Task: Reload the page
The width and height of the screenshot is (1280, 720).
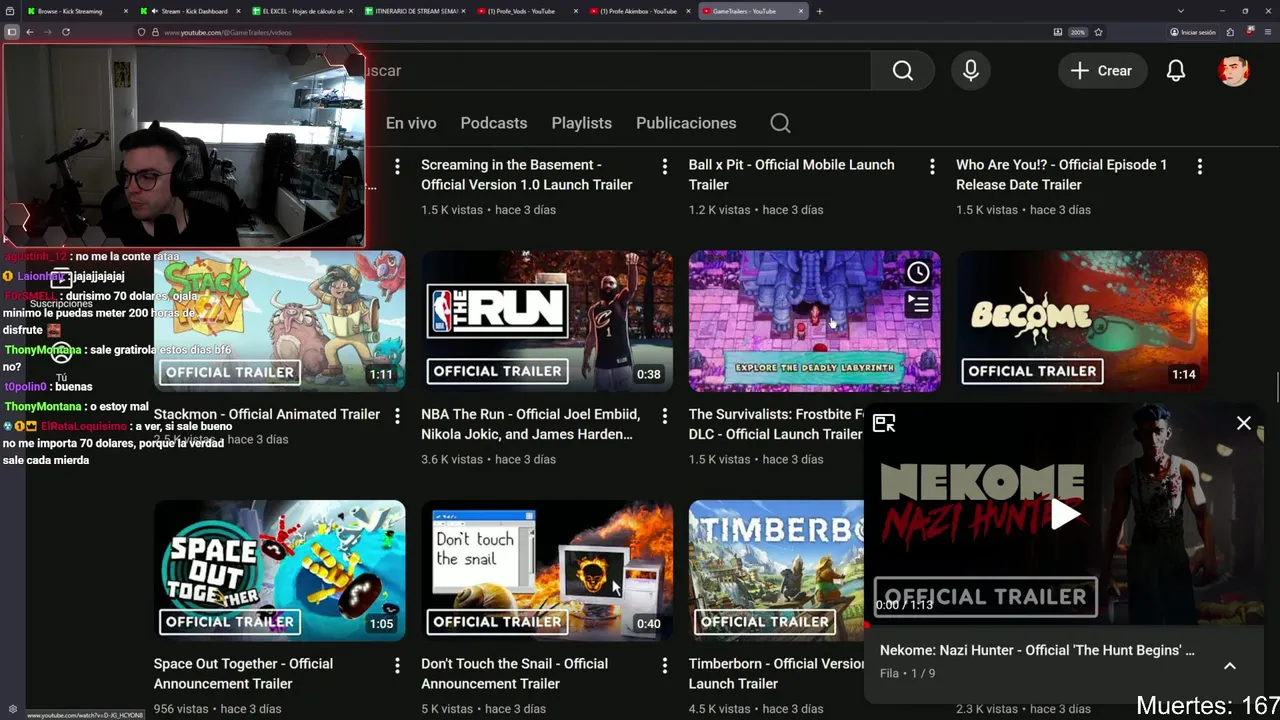Action: point(66,32)
